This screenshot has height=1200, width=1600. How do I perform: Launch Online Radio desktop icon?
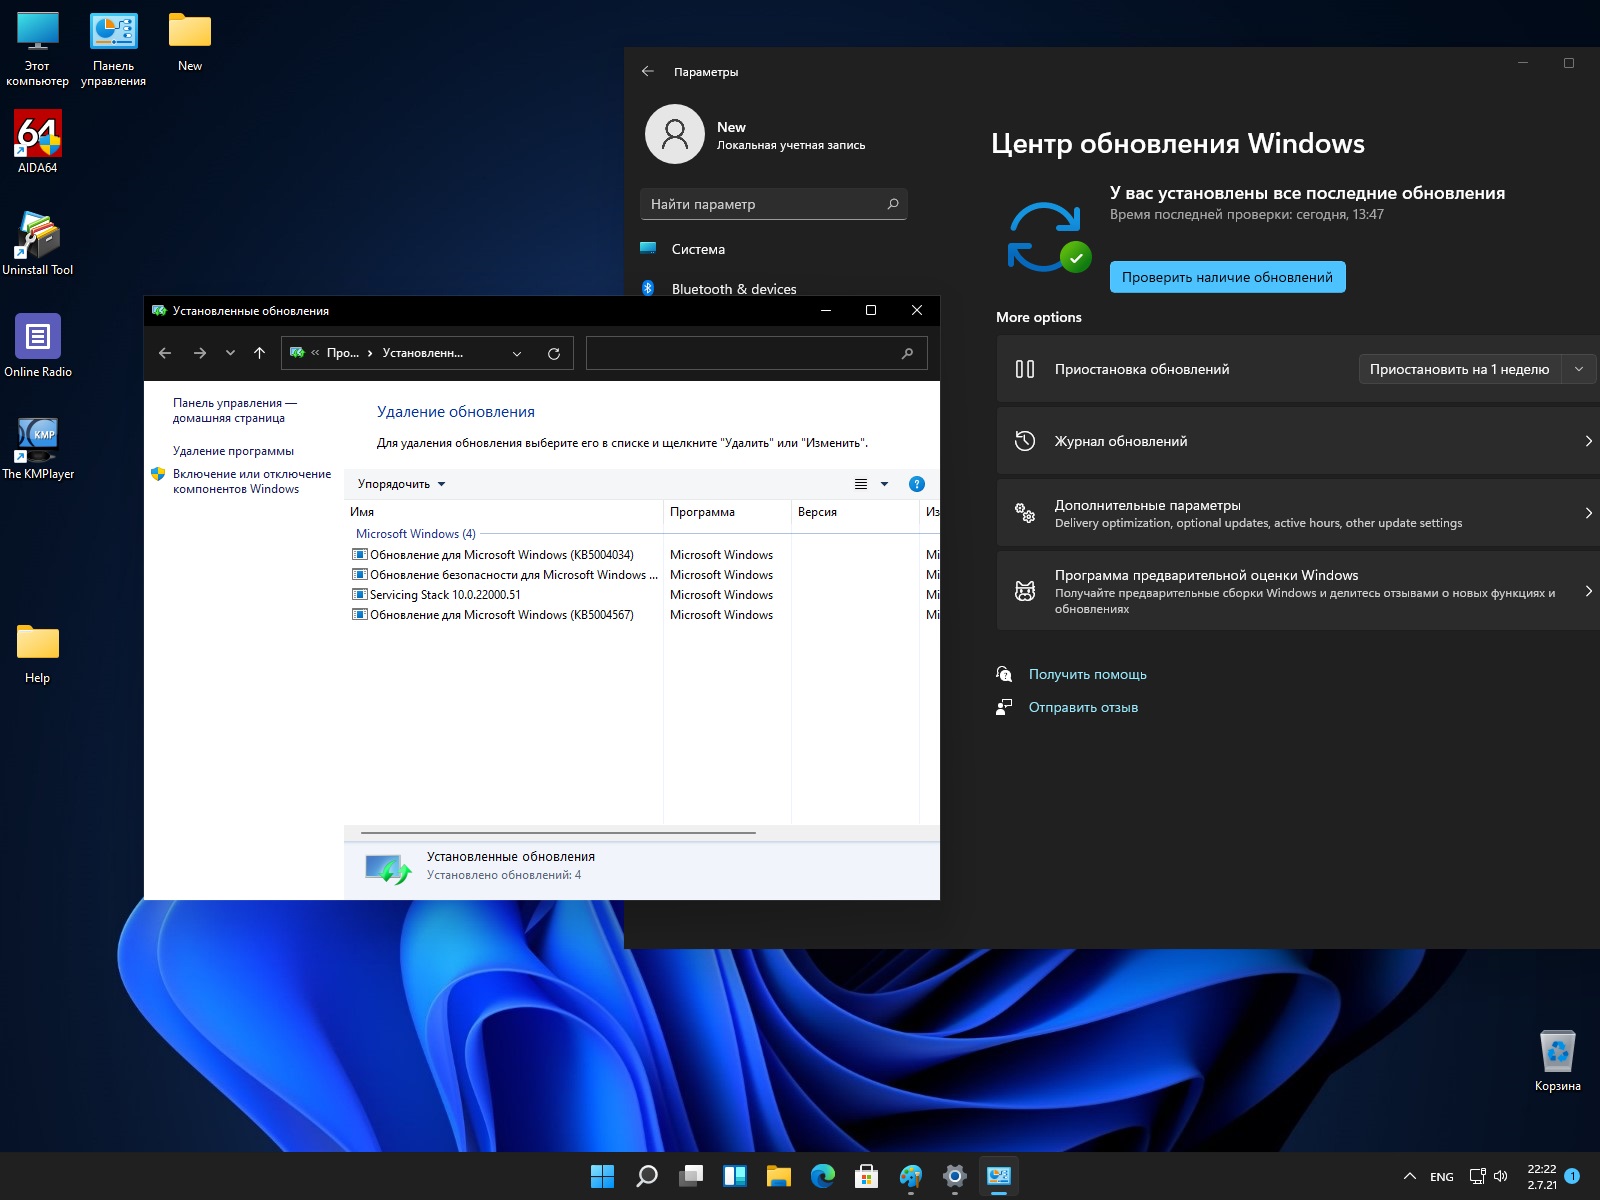[38, 338]
